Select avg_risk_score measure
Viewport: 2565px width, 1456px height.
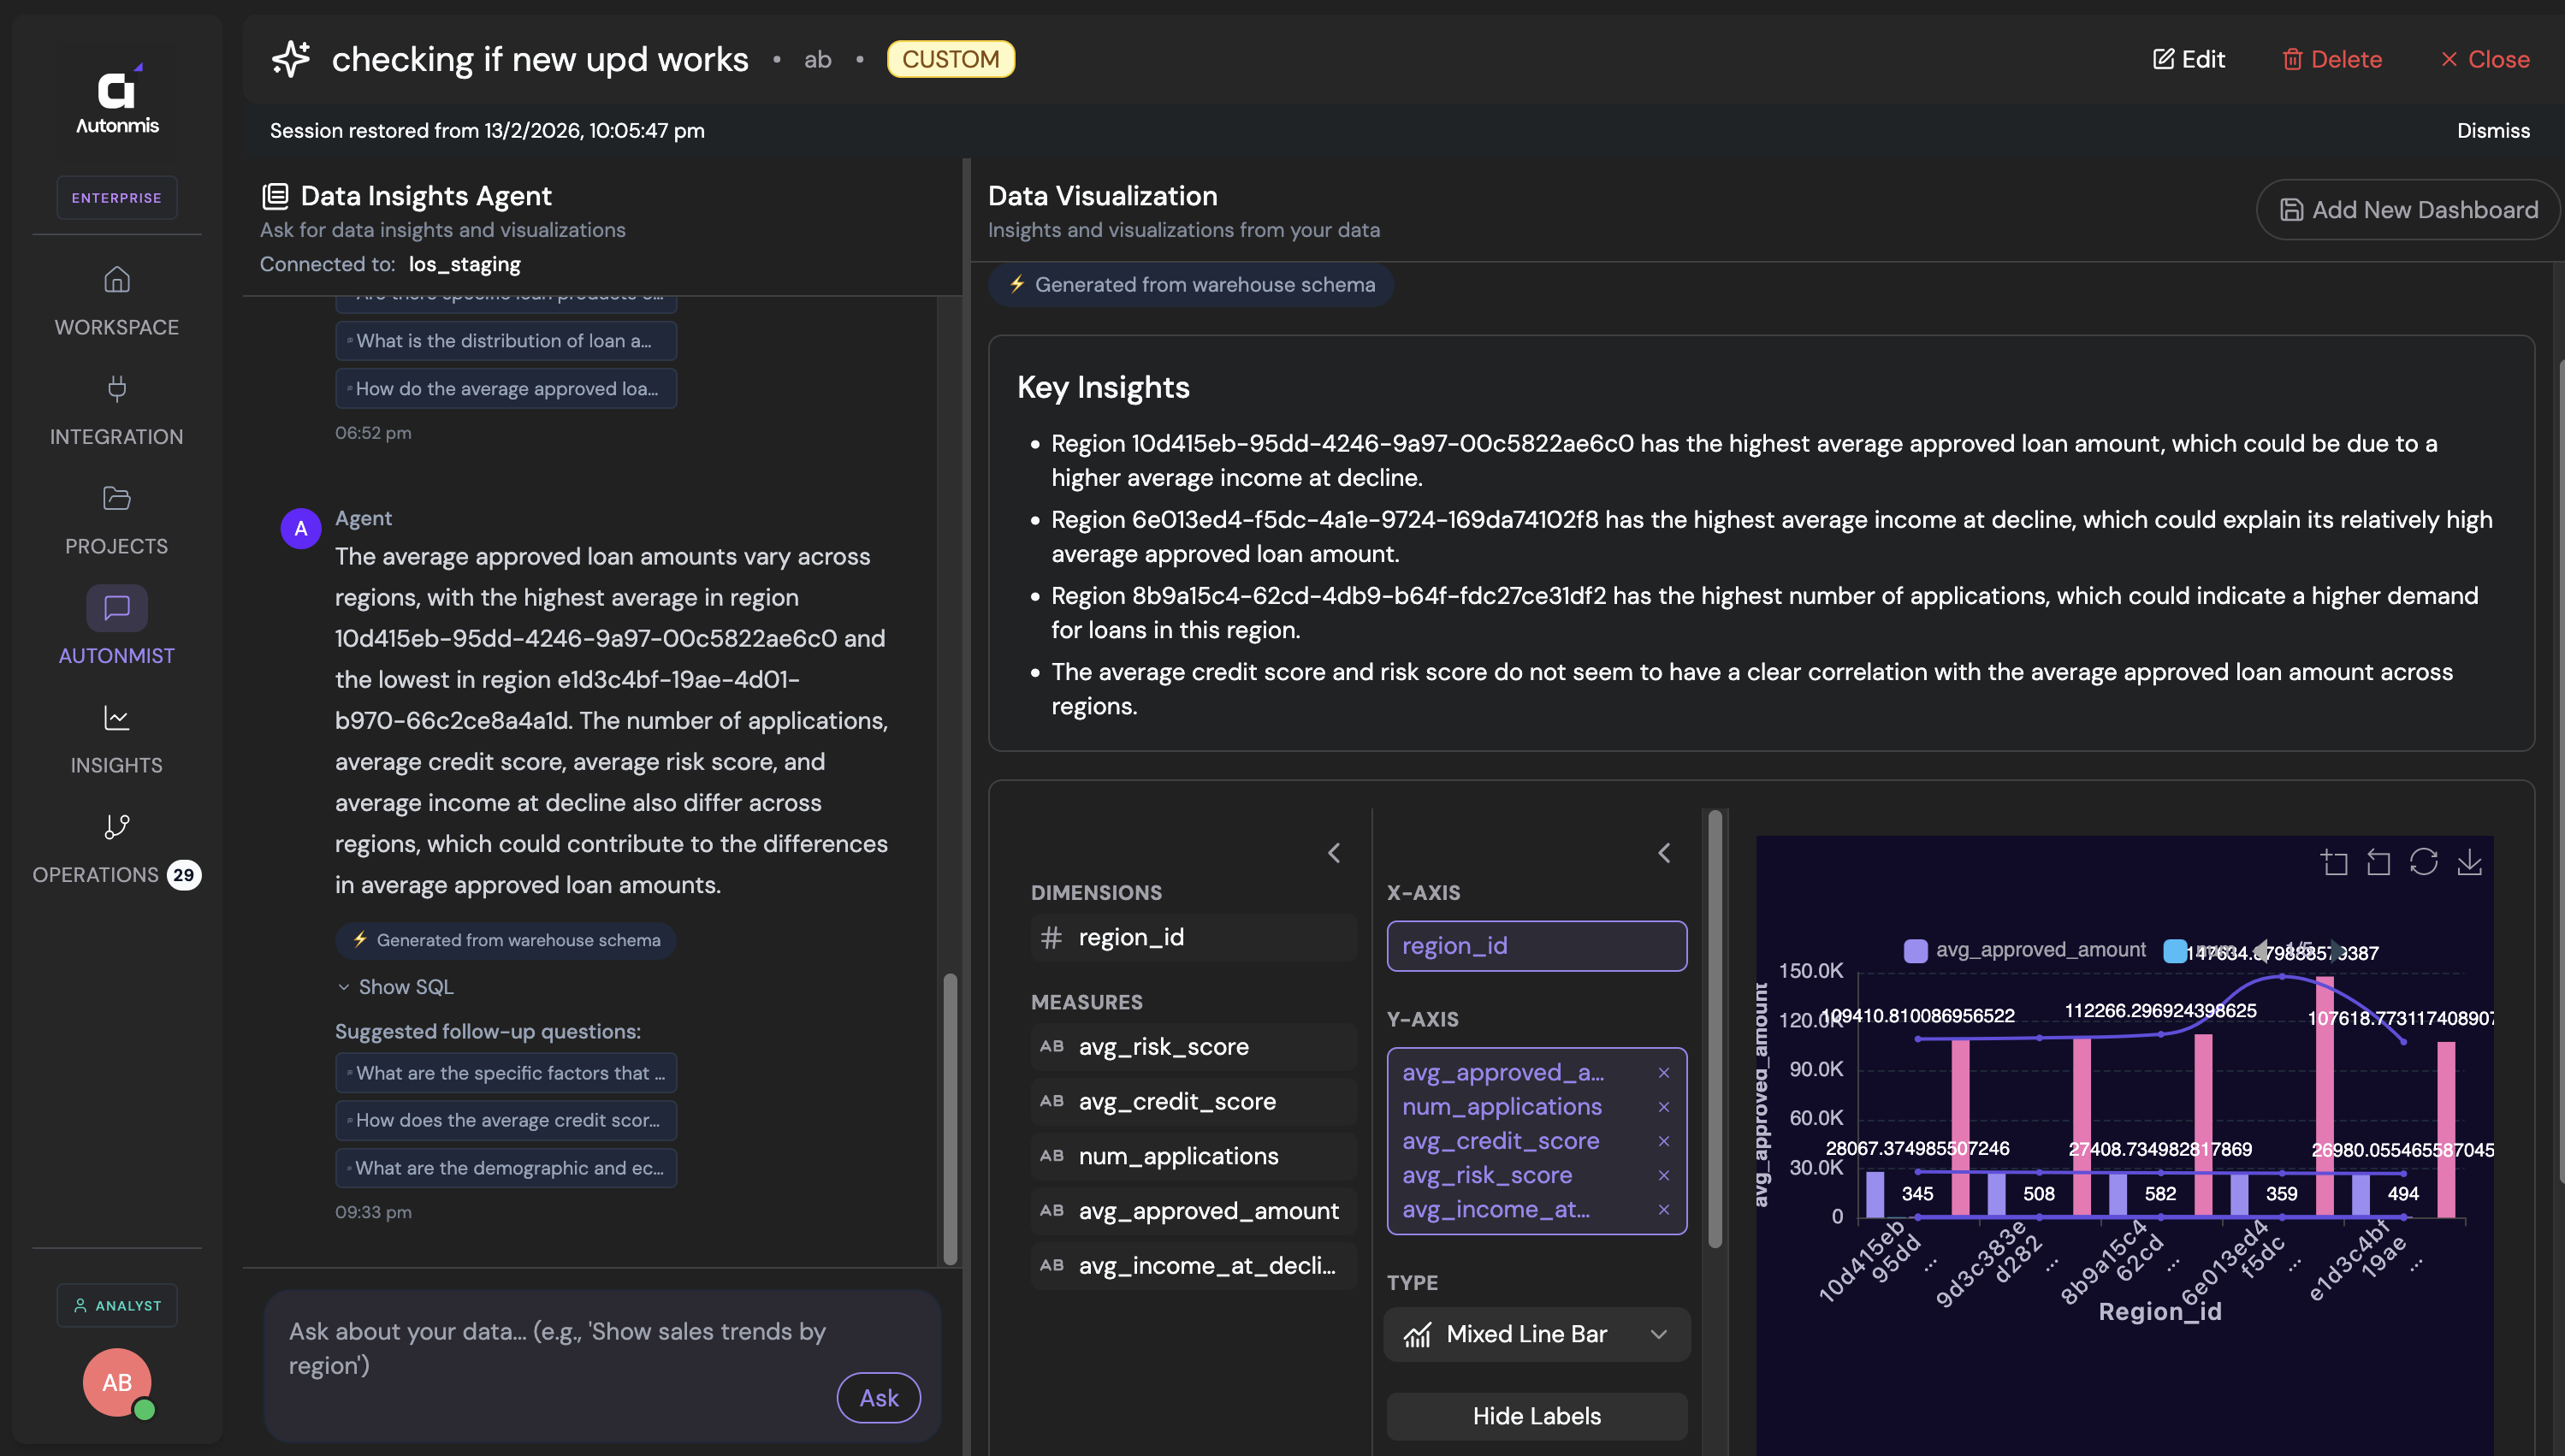pyautogui.click(x=1163, y=1046)
